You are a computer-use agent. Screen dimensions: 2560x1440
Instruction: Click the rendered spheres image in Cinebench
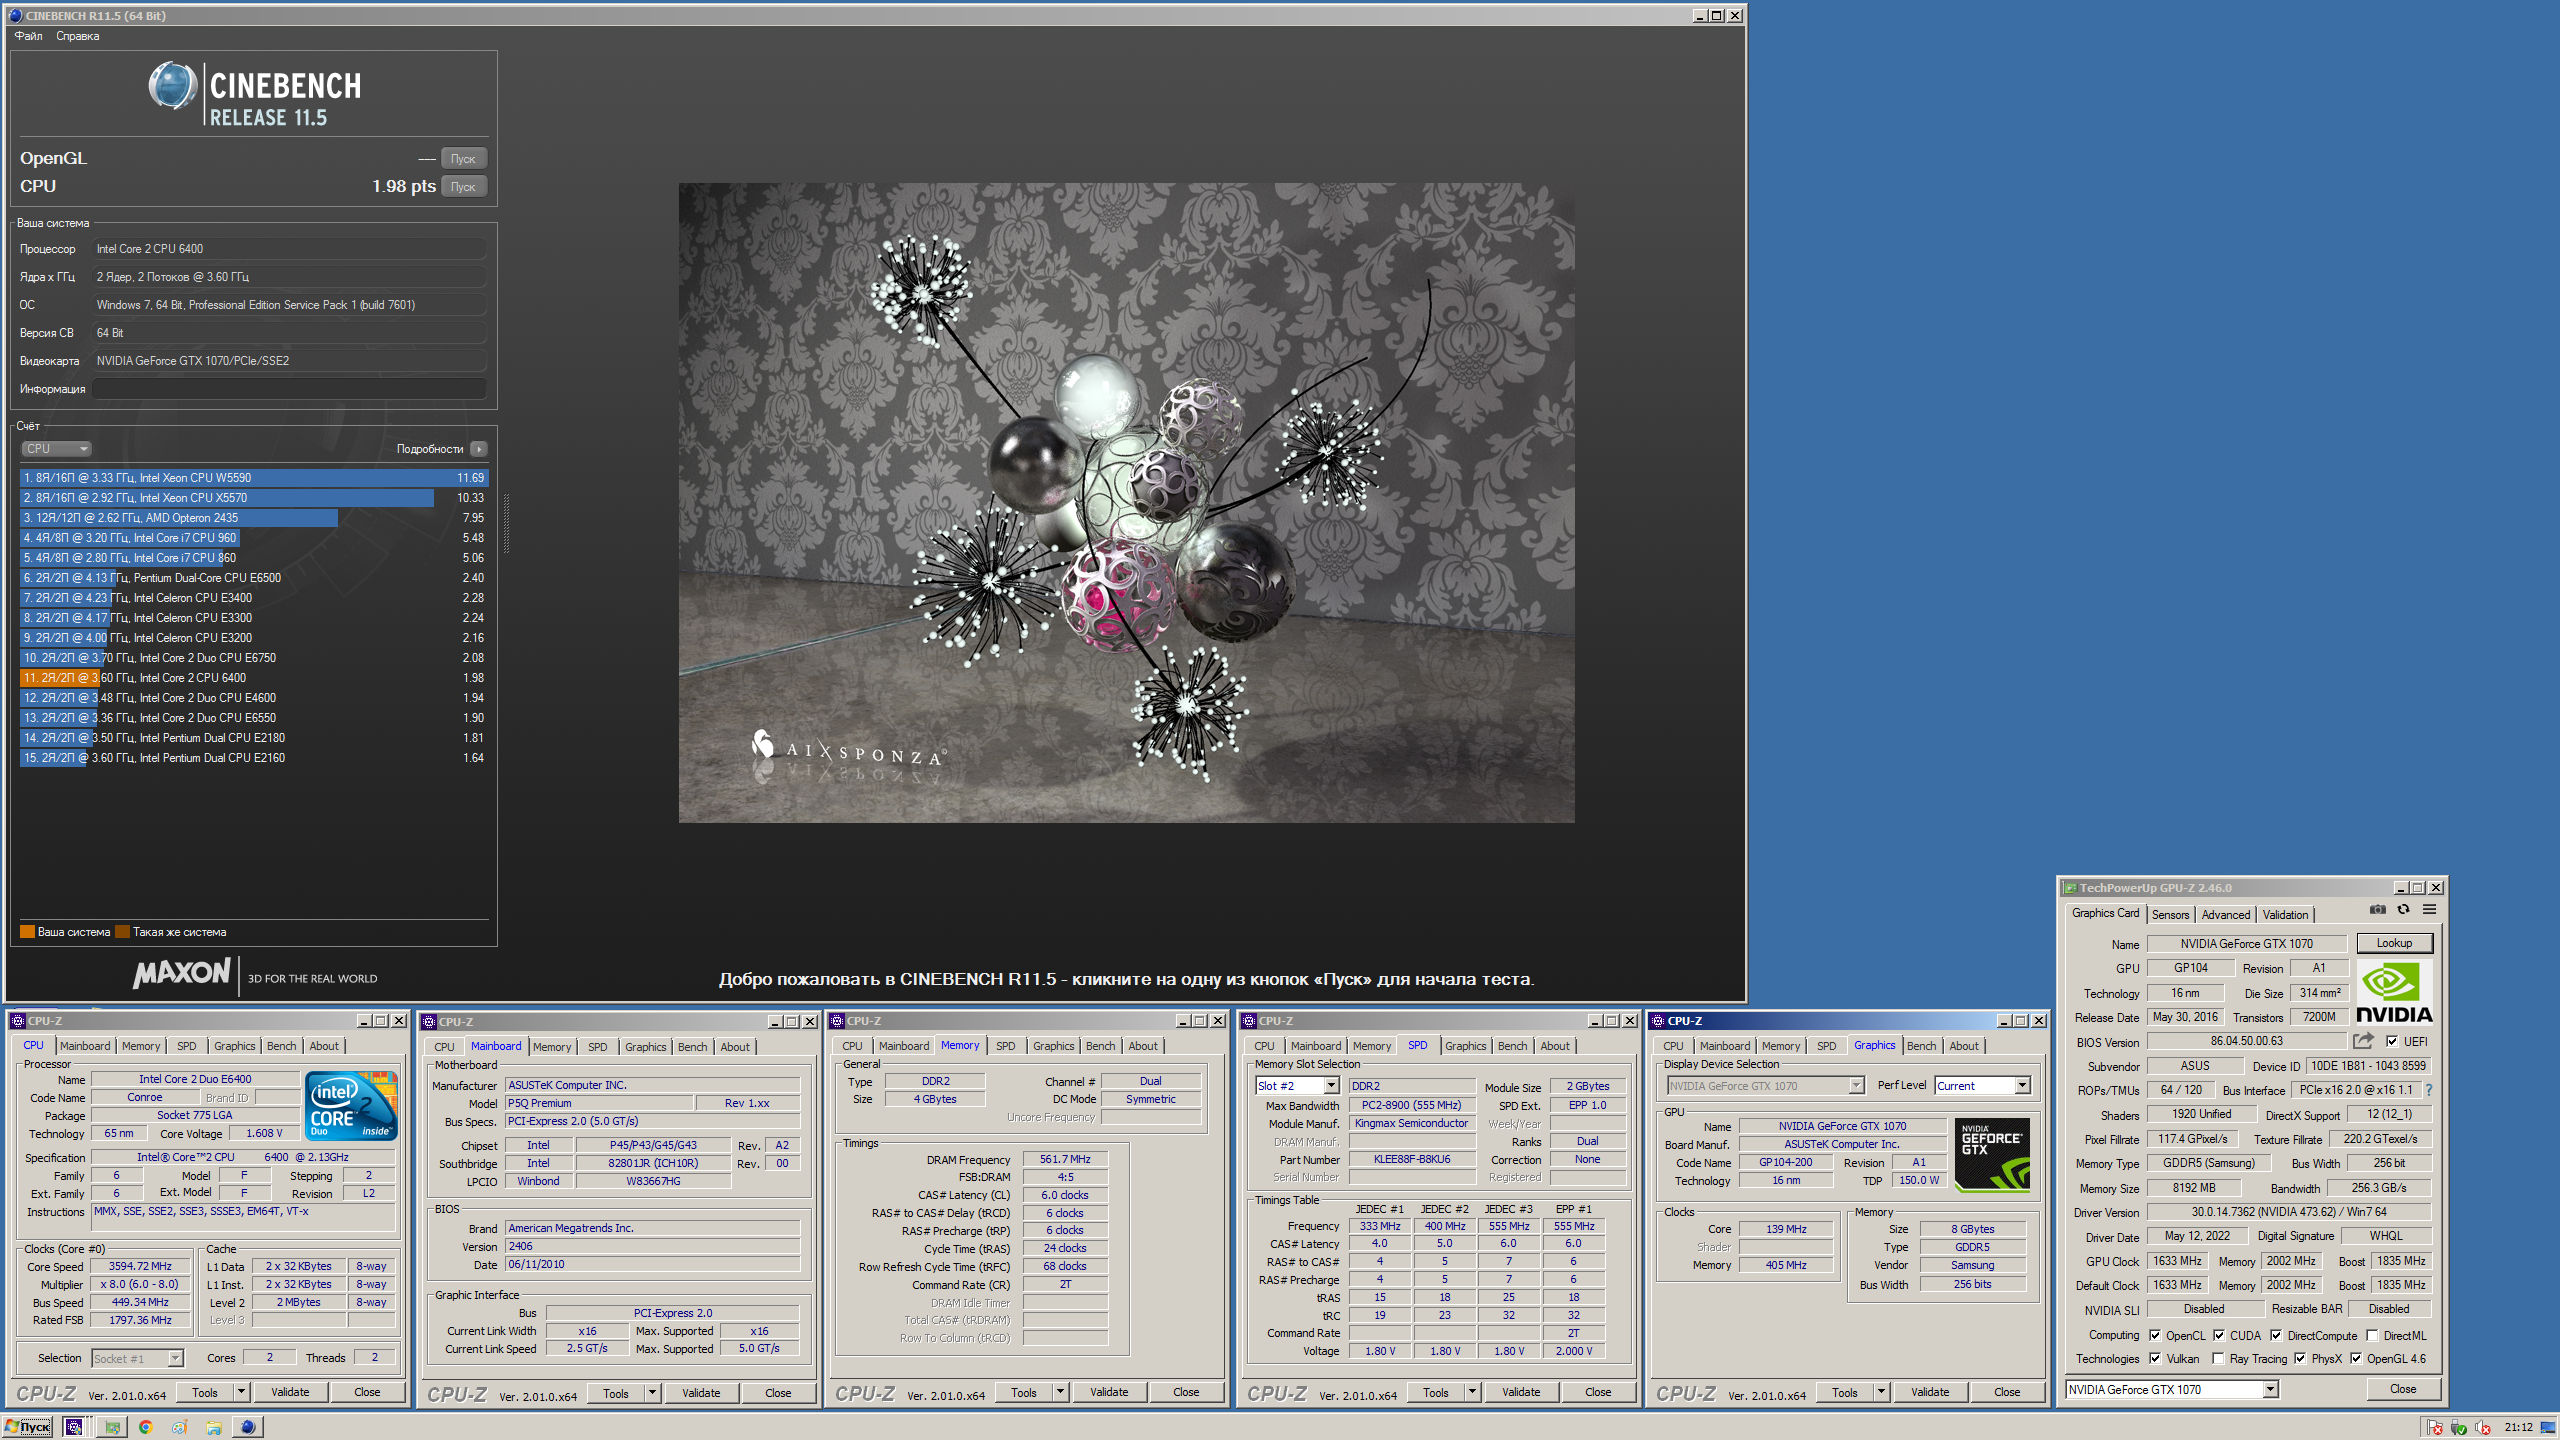[1126, 502]
